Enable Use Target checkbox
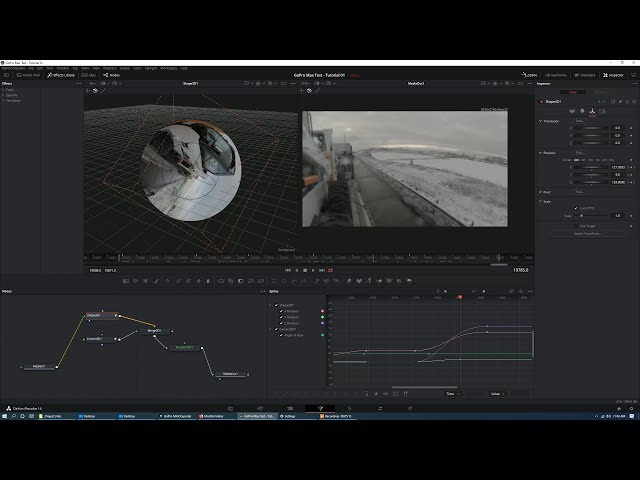Screen dimensions: 640x480 pos(576,226)
